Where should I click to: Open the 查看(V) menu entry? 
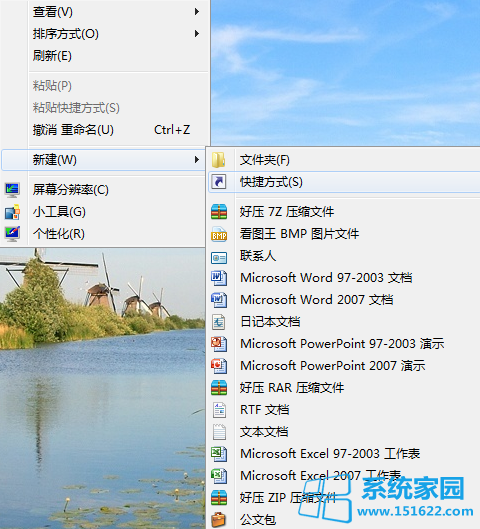click(x=105, y=12)
